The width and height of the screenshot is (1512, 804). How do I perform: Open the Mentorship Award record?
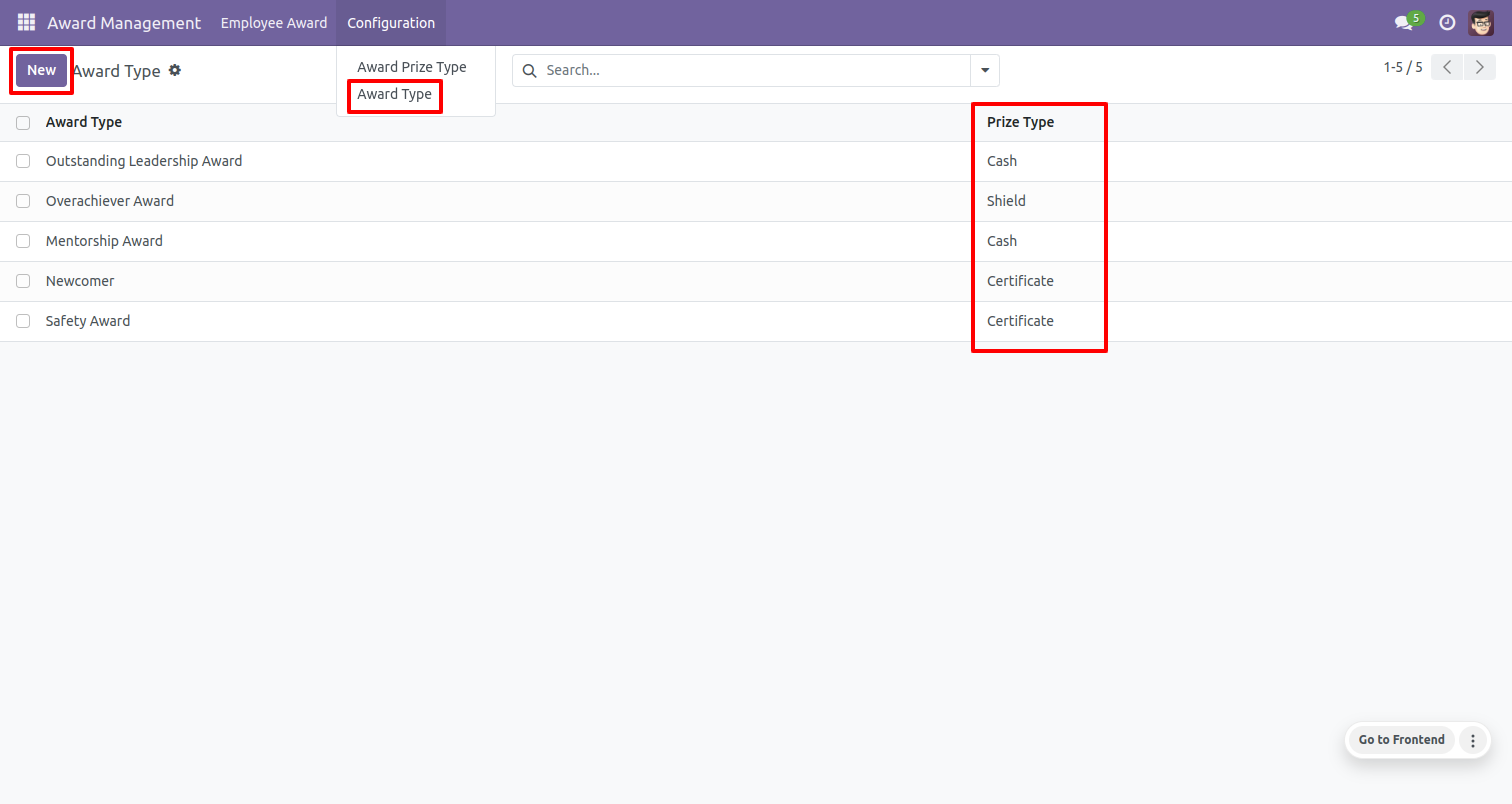[104, 241]
